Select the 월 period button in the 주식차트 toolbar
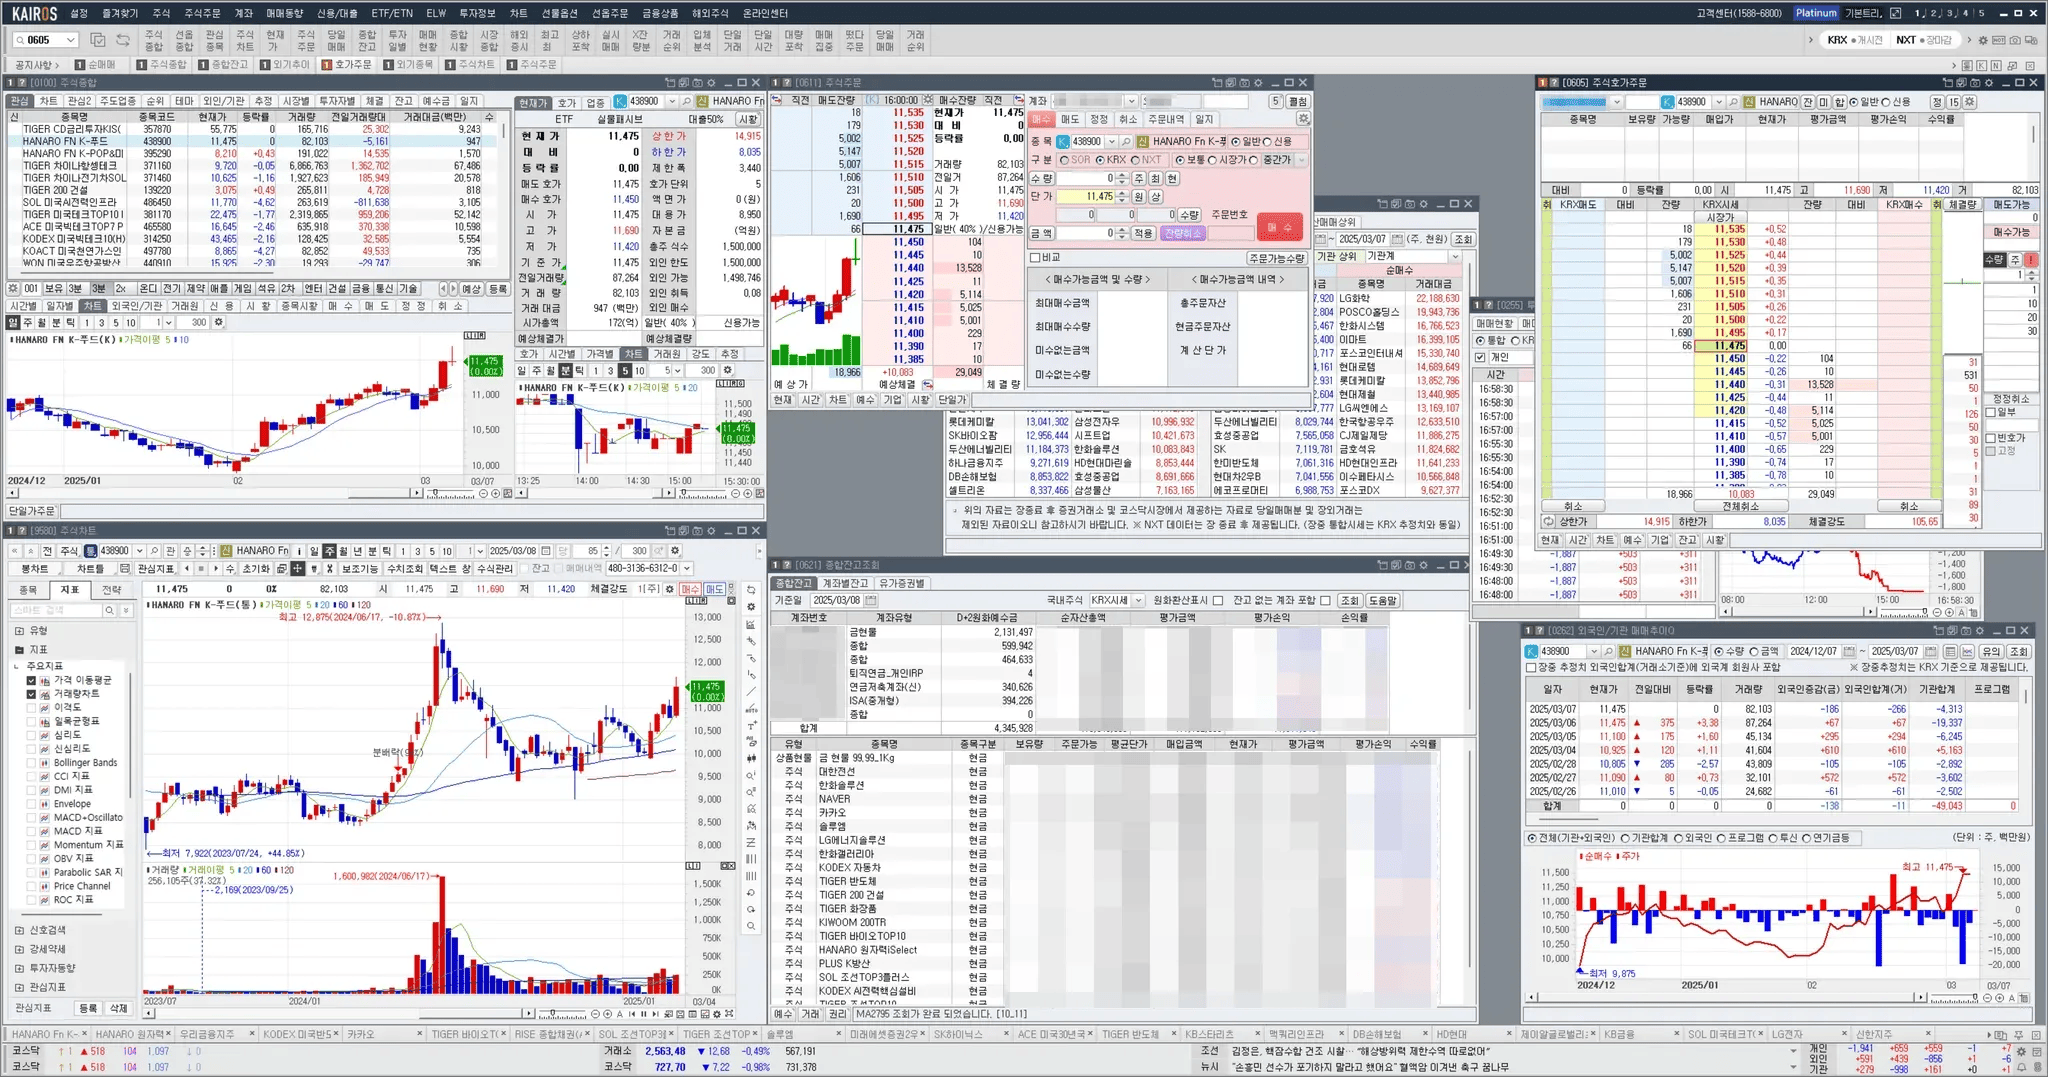 pyautogui.click(x=343, y=551)
